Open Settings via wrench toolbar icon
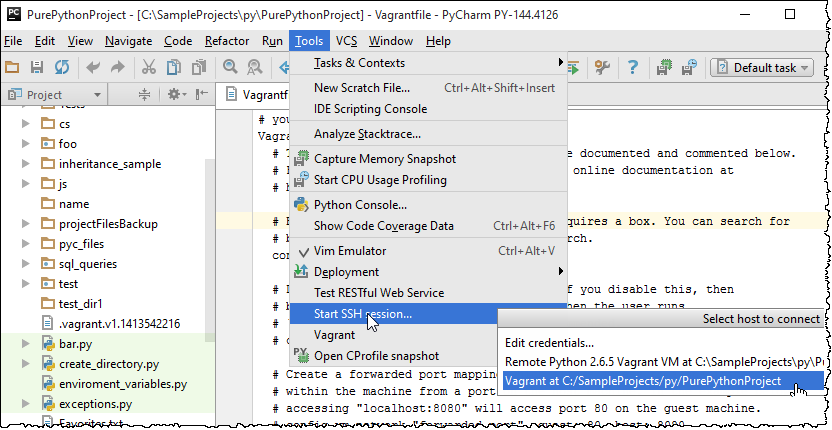 point(602,67)
